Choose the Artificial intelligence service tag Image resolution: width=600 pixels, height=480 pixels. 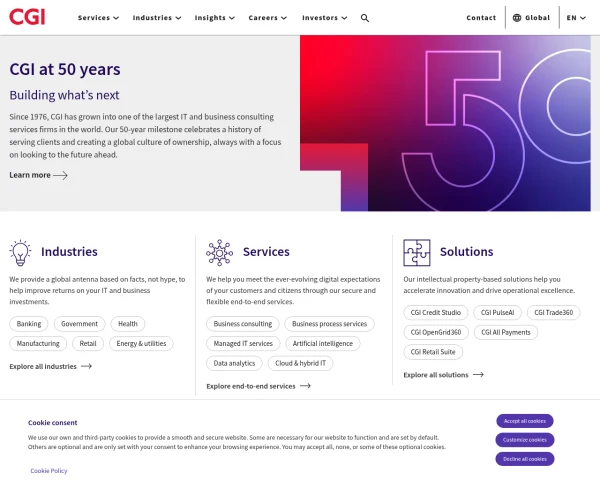(323, 344)
